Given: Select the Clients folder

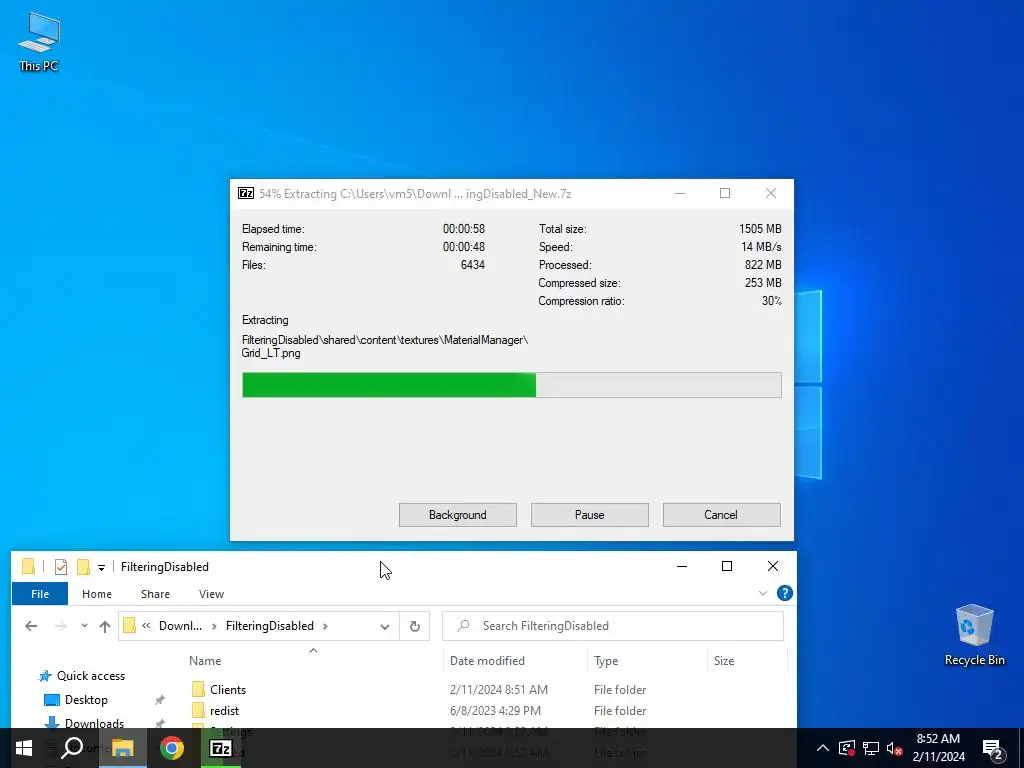Looking at the screenshot, I should (x=228, y=690).
